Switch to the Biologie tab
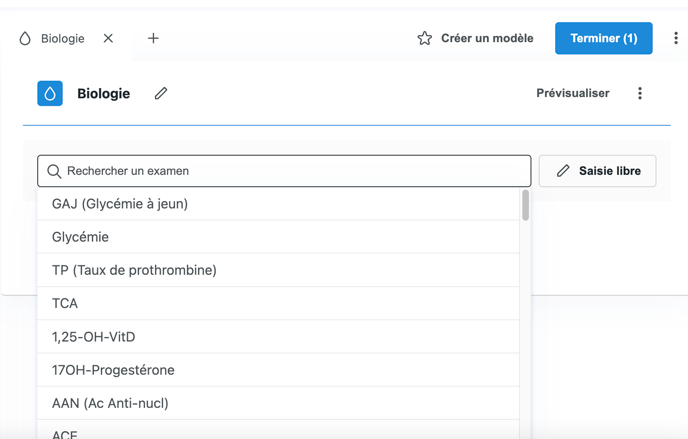The image size is (688, 439). (62, 38)
